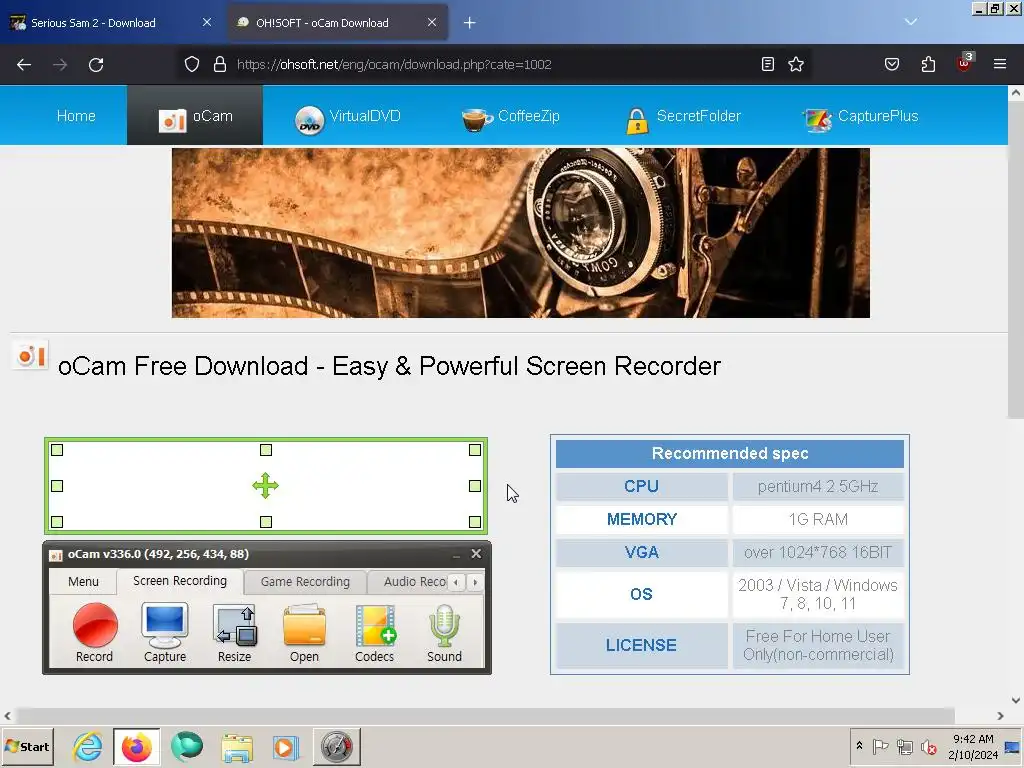Close the OH!SOFT oCam Download tab

click(432, 22)
